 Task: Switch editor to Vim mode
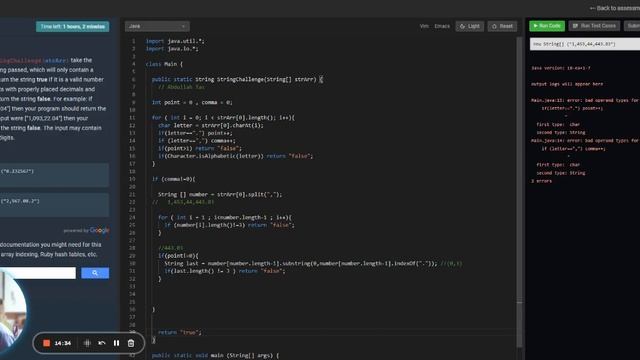424,26
